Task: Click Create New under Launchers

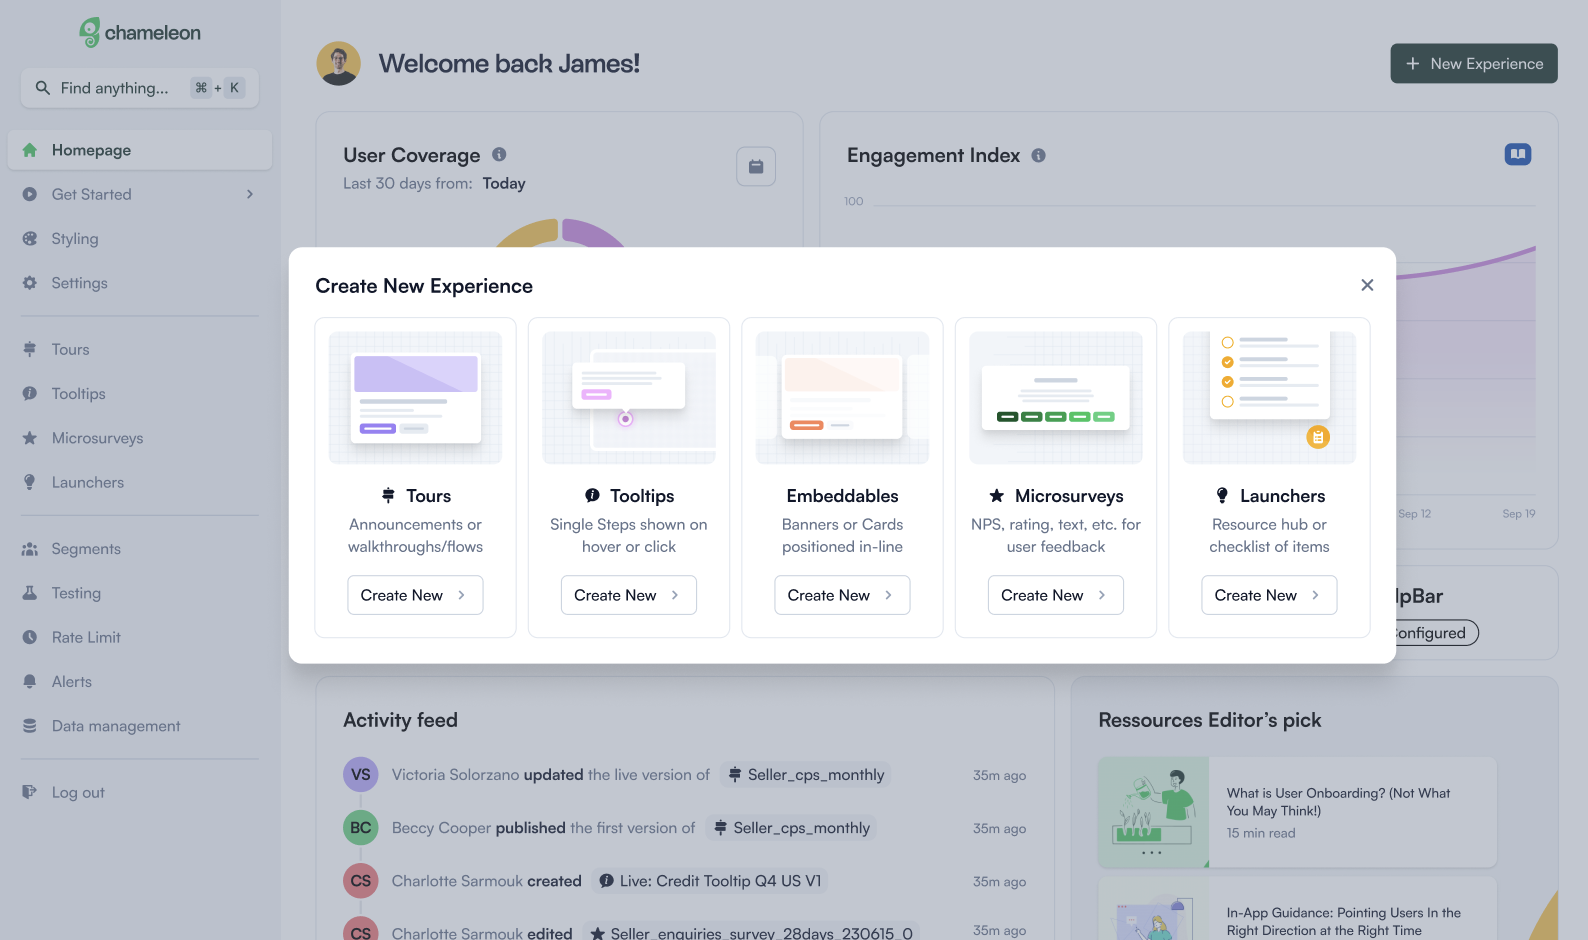Action: [x=1269, y=595]
